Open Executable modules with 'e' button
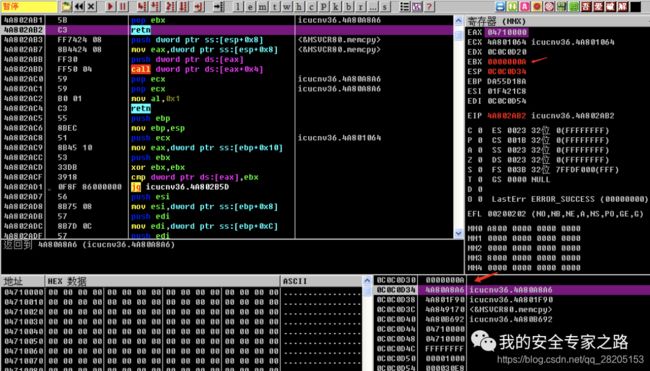The image size is (650, 371). click(250, 6)
